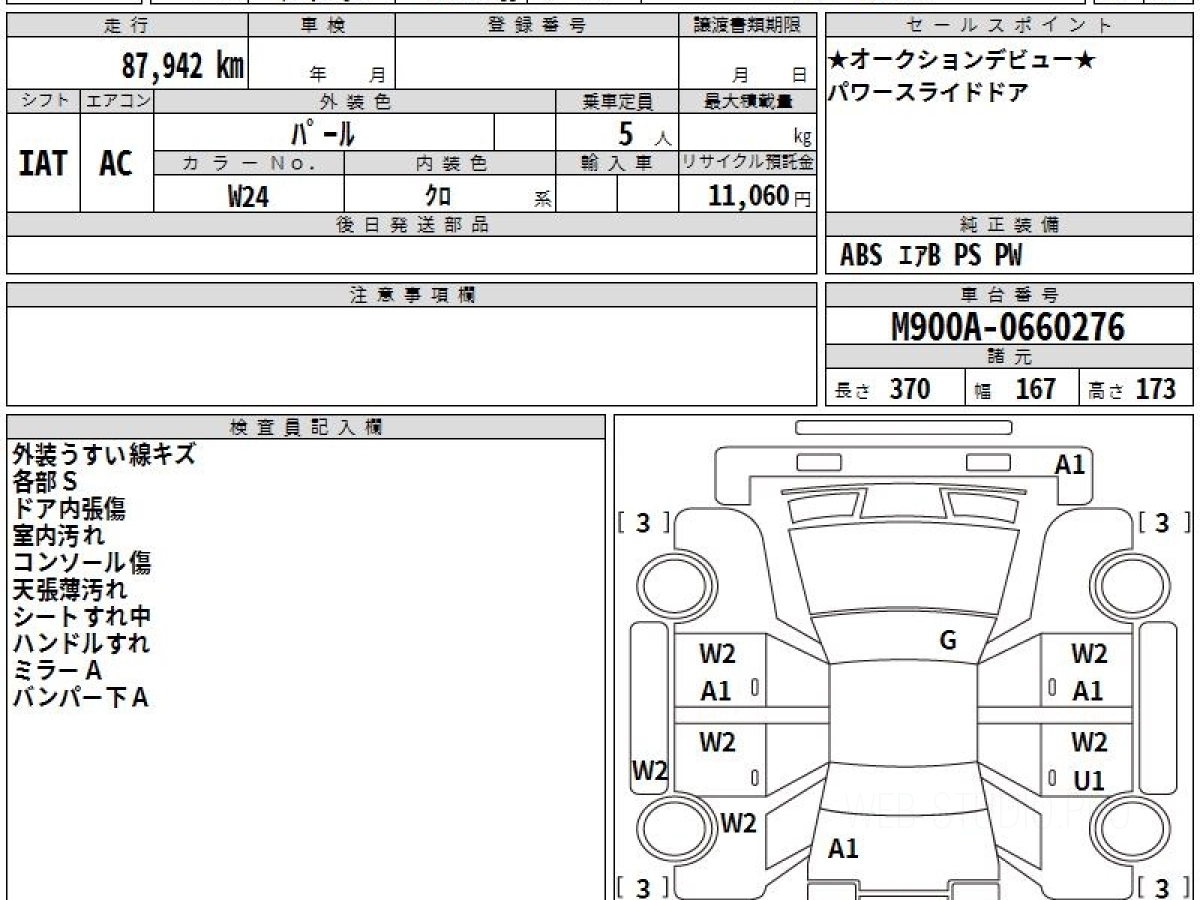1200x900 pixels.
Task: Select the equipment list ABS エアB PS PW
Action: 931,256
